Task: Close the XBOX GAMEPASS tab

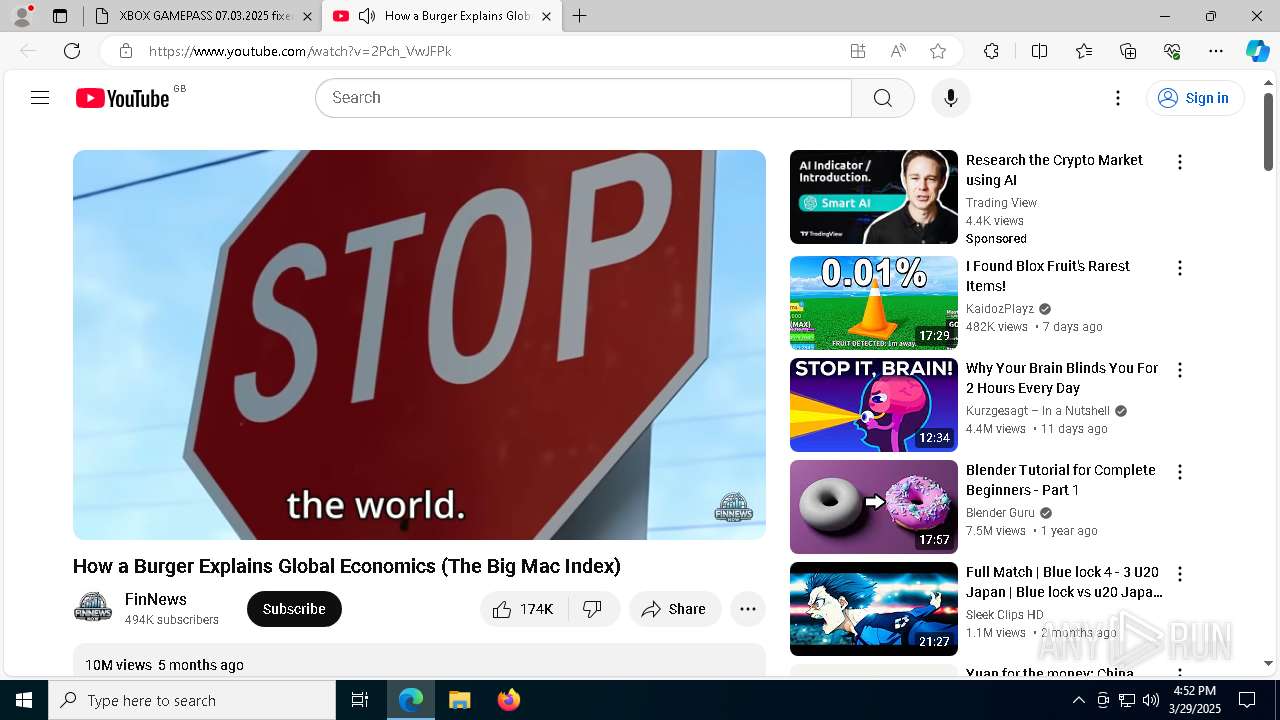Action: point(307,16)
